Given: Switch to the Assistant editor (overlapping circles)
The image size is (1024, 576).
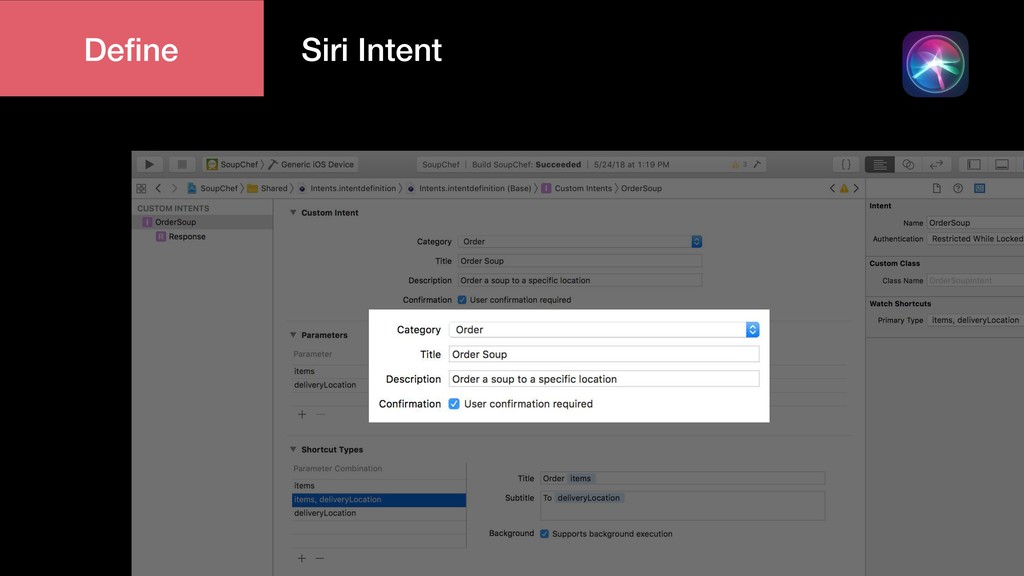Looking at the screenshot, I should coord(908,165).
